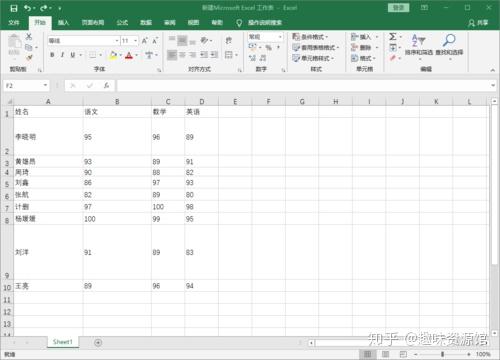Image resolution: width=500 pixels, height=360 pixels.
Task: Click the Merge and Center icon
Action: pyautogui.click(x=229, y=55)
